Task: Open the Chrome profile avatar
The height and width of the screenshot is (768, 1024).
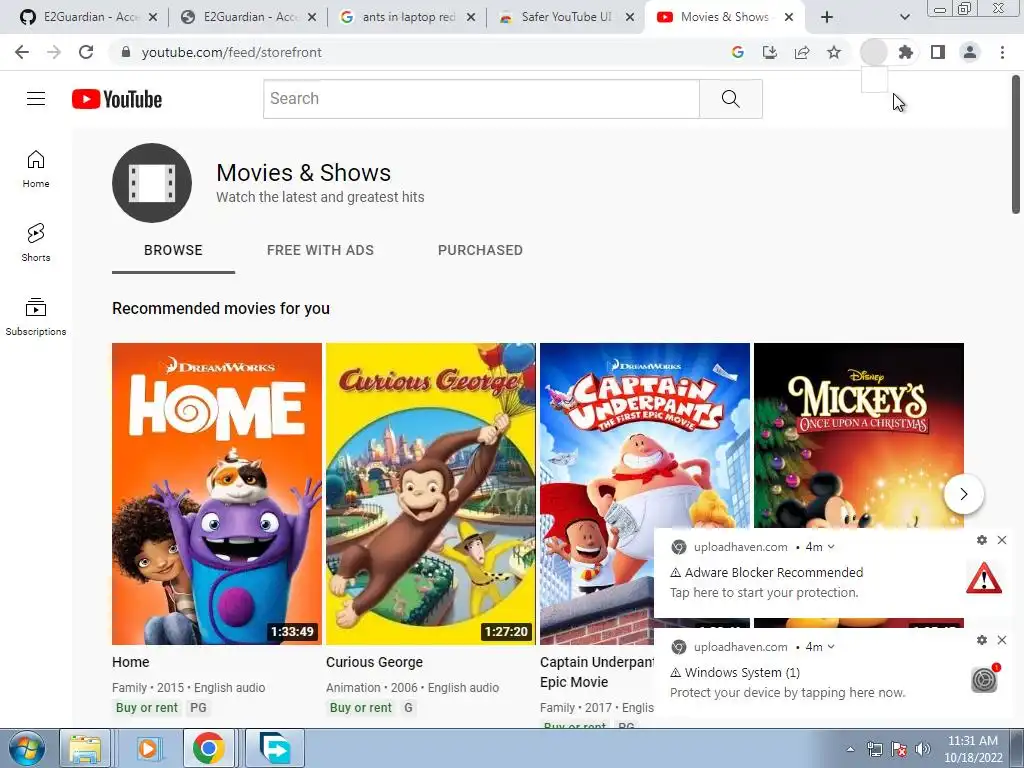Action: coord(970,52)
